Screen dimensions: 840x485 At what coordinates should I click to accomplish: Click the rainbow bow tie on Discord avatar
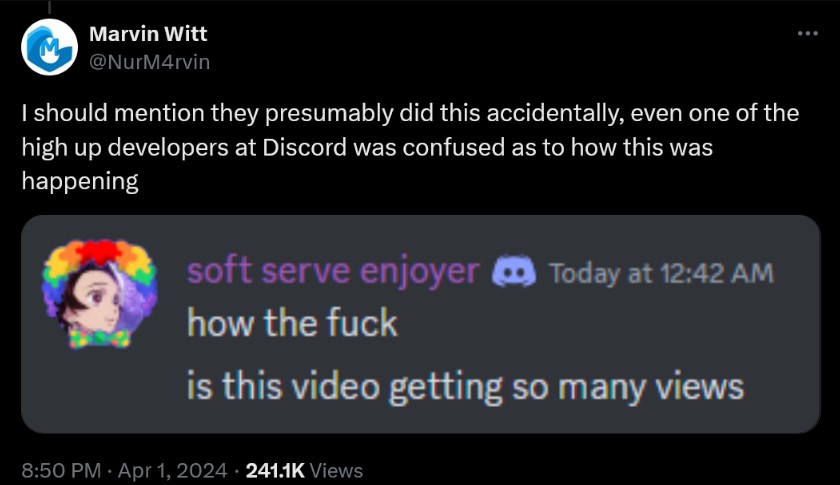(100, 339)
